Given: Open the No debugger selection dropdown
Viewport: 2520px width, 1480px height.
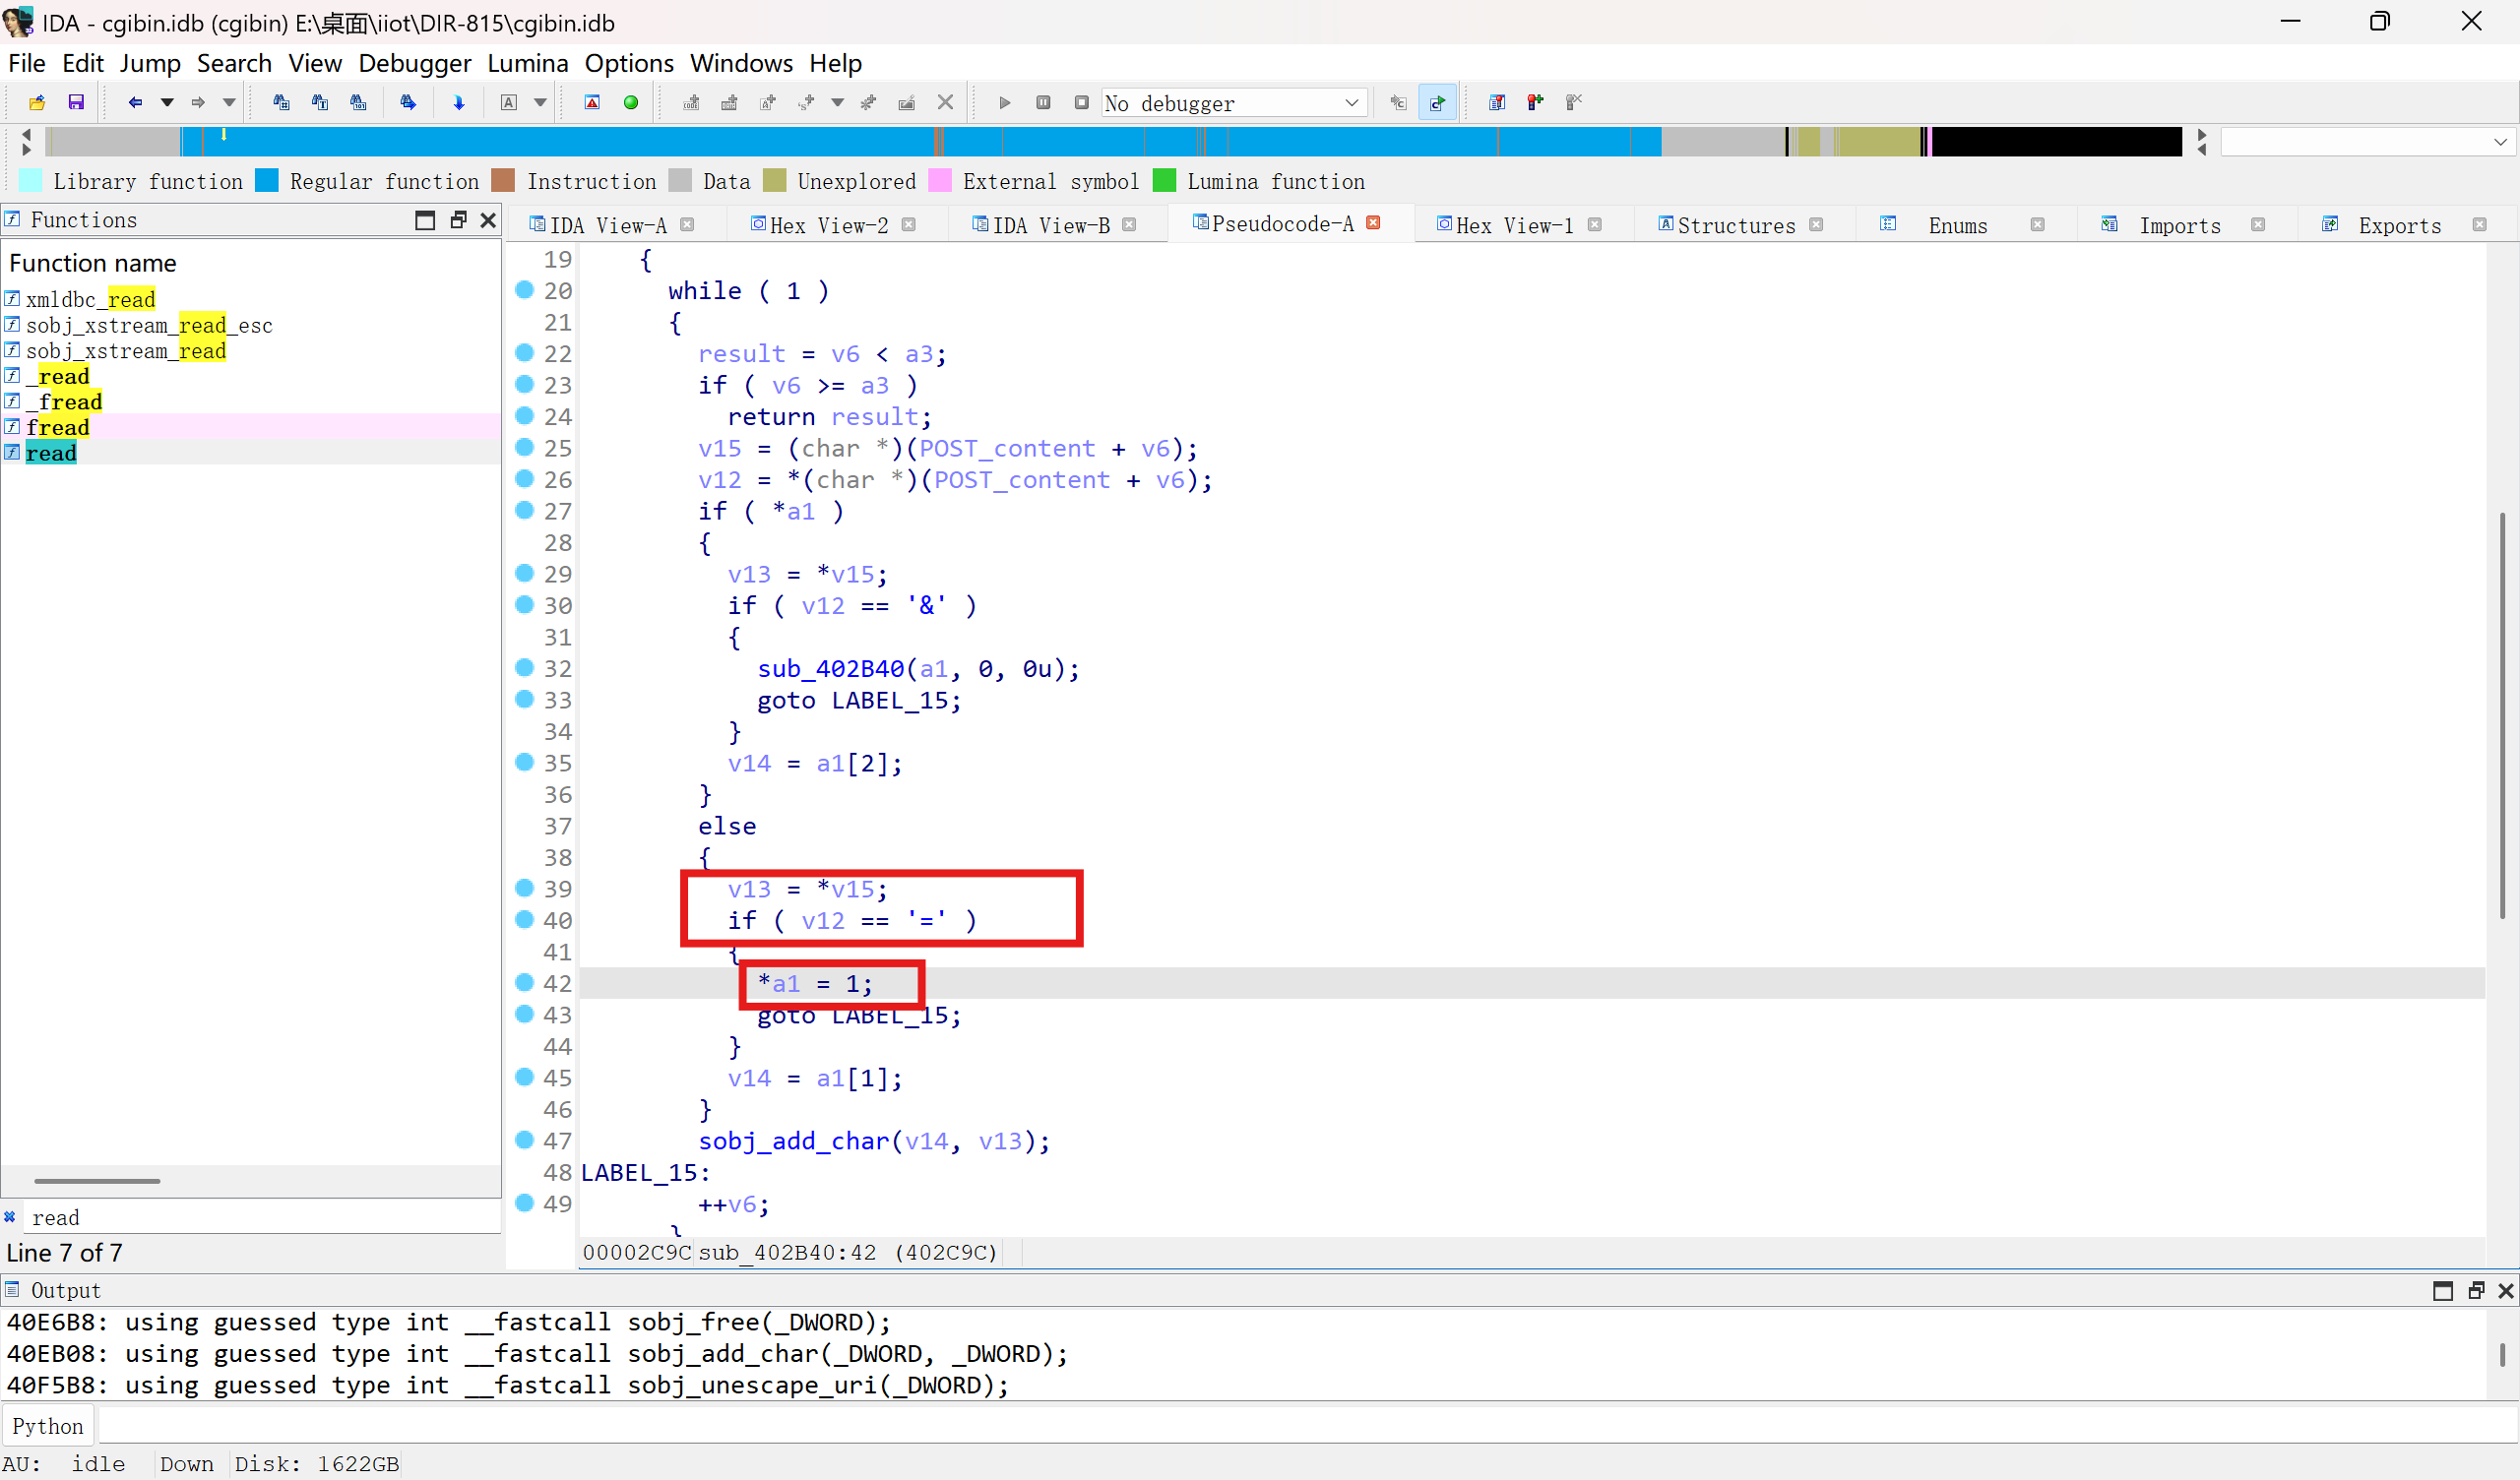Looking at the screenshot, I should pos(1234,102).
